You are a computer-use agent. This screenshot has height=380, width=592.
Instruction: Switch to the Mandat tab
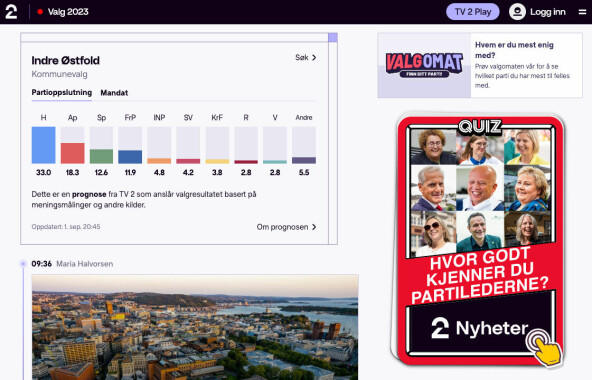coord(114,93)
